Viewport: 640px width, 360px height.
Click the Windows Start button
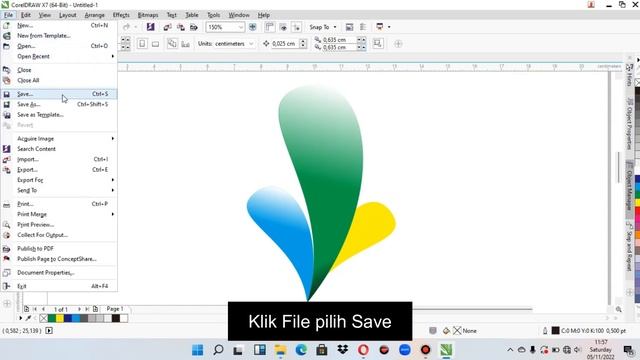[x=198, y=350]
